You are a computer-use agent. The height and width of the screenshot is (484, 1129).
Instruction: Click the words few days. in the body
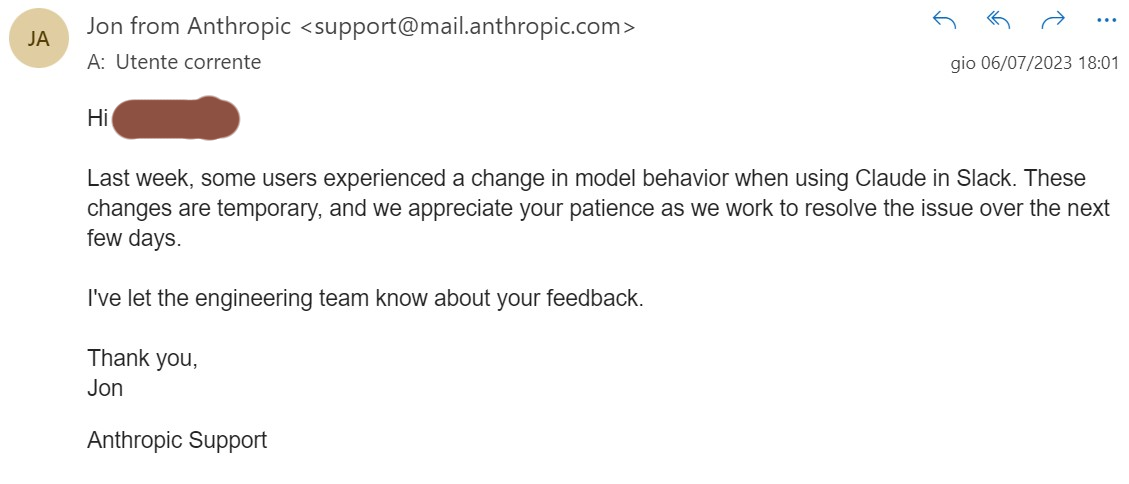point(133,238)
